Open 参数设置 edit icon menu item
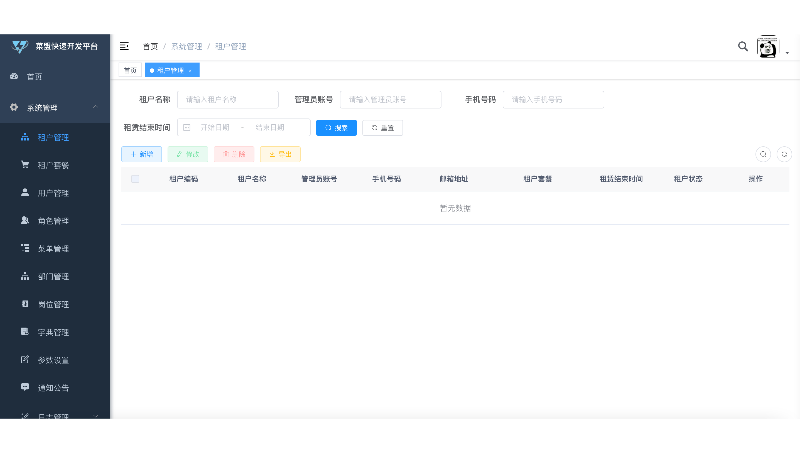800x453 pixels. click(55, 360)
